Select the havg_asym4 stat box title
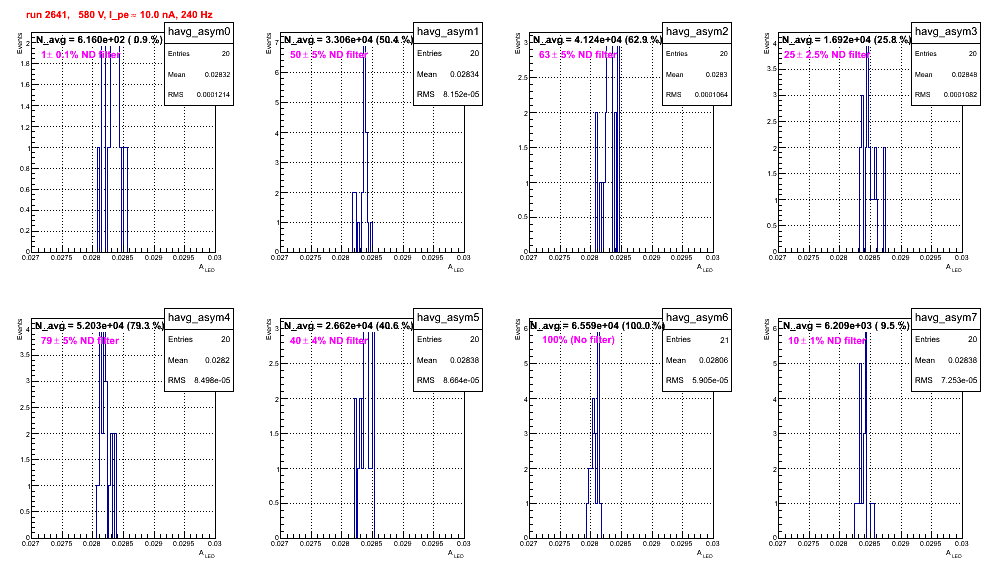The height and width of the screenshot is (572, 996). (199, 318)
